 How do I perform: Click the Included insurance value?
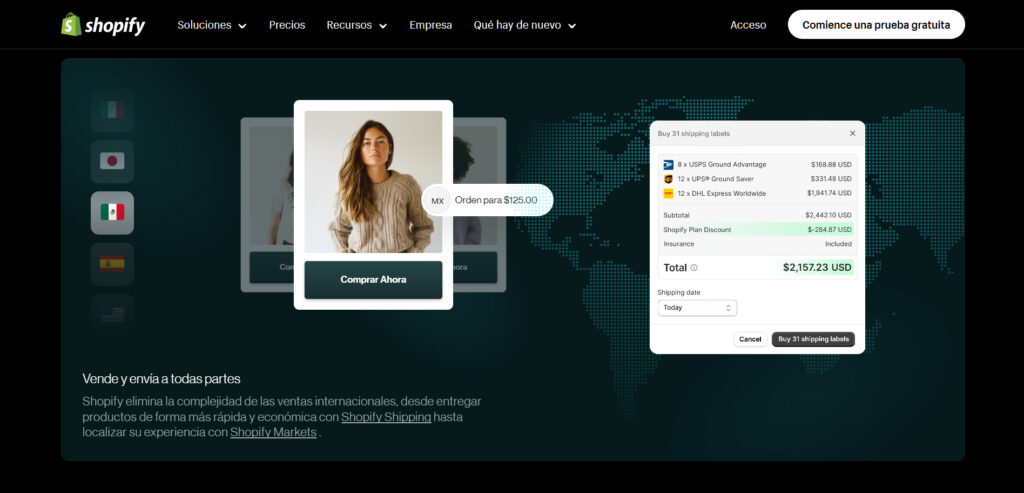point(838,244)
